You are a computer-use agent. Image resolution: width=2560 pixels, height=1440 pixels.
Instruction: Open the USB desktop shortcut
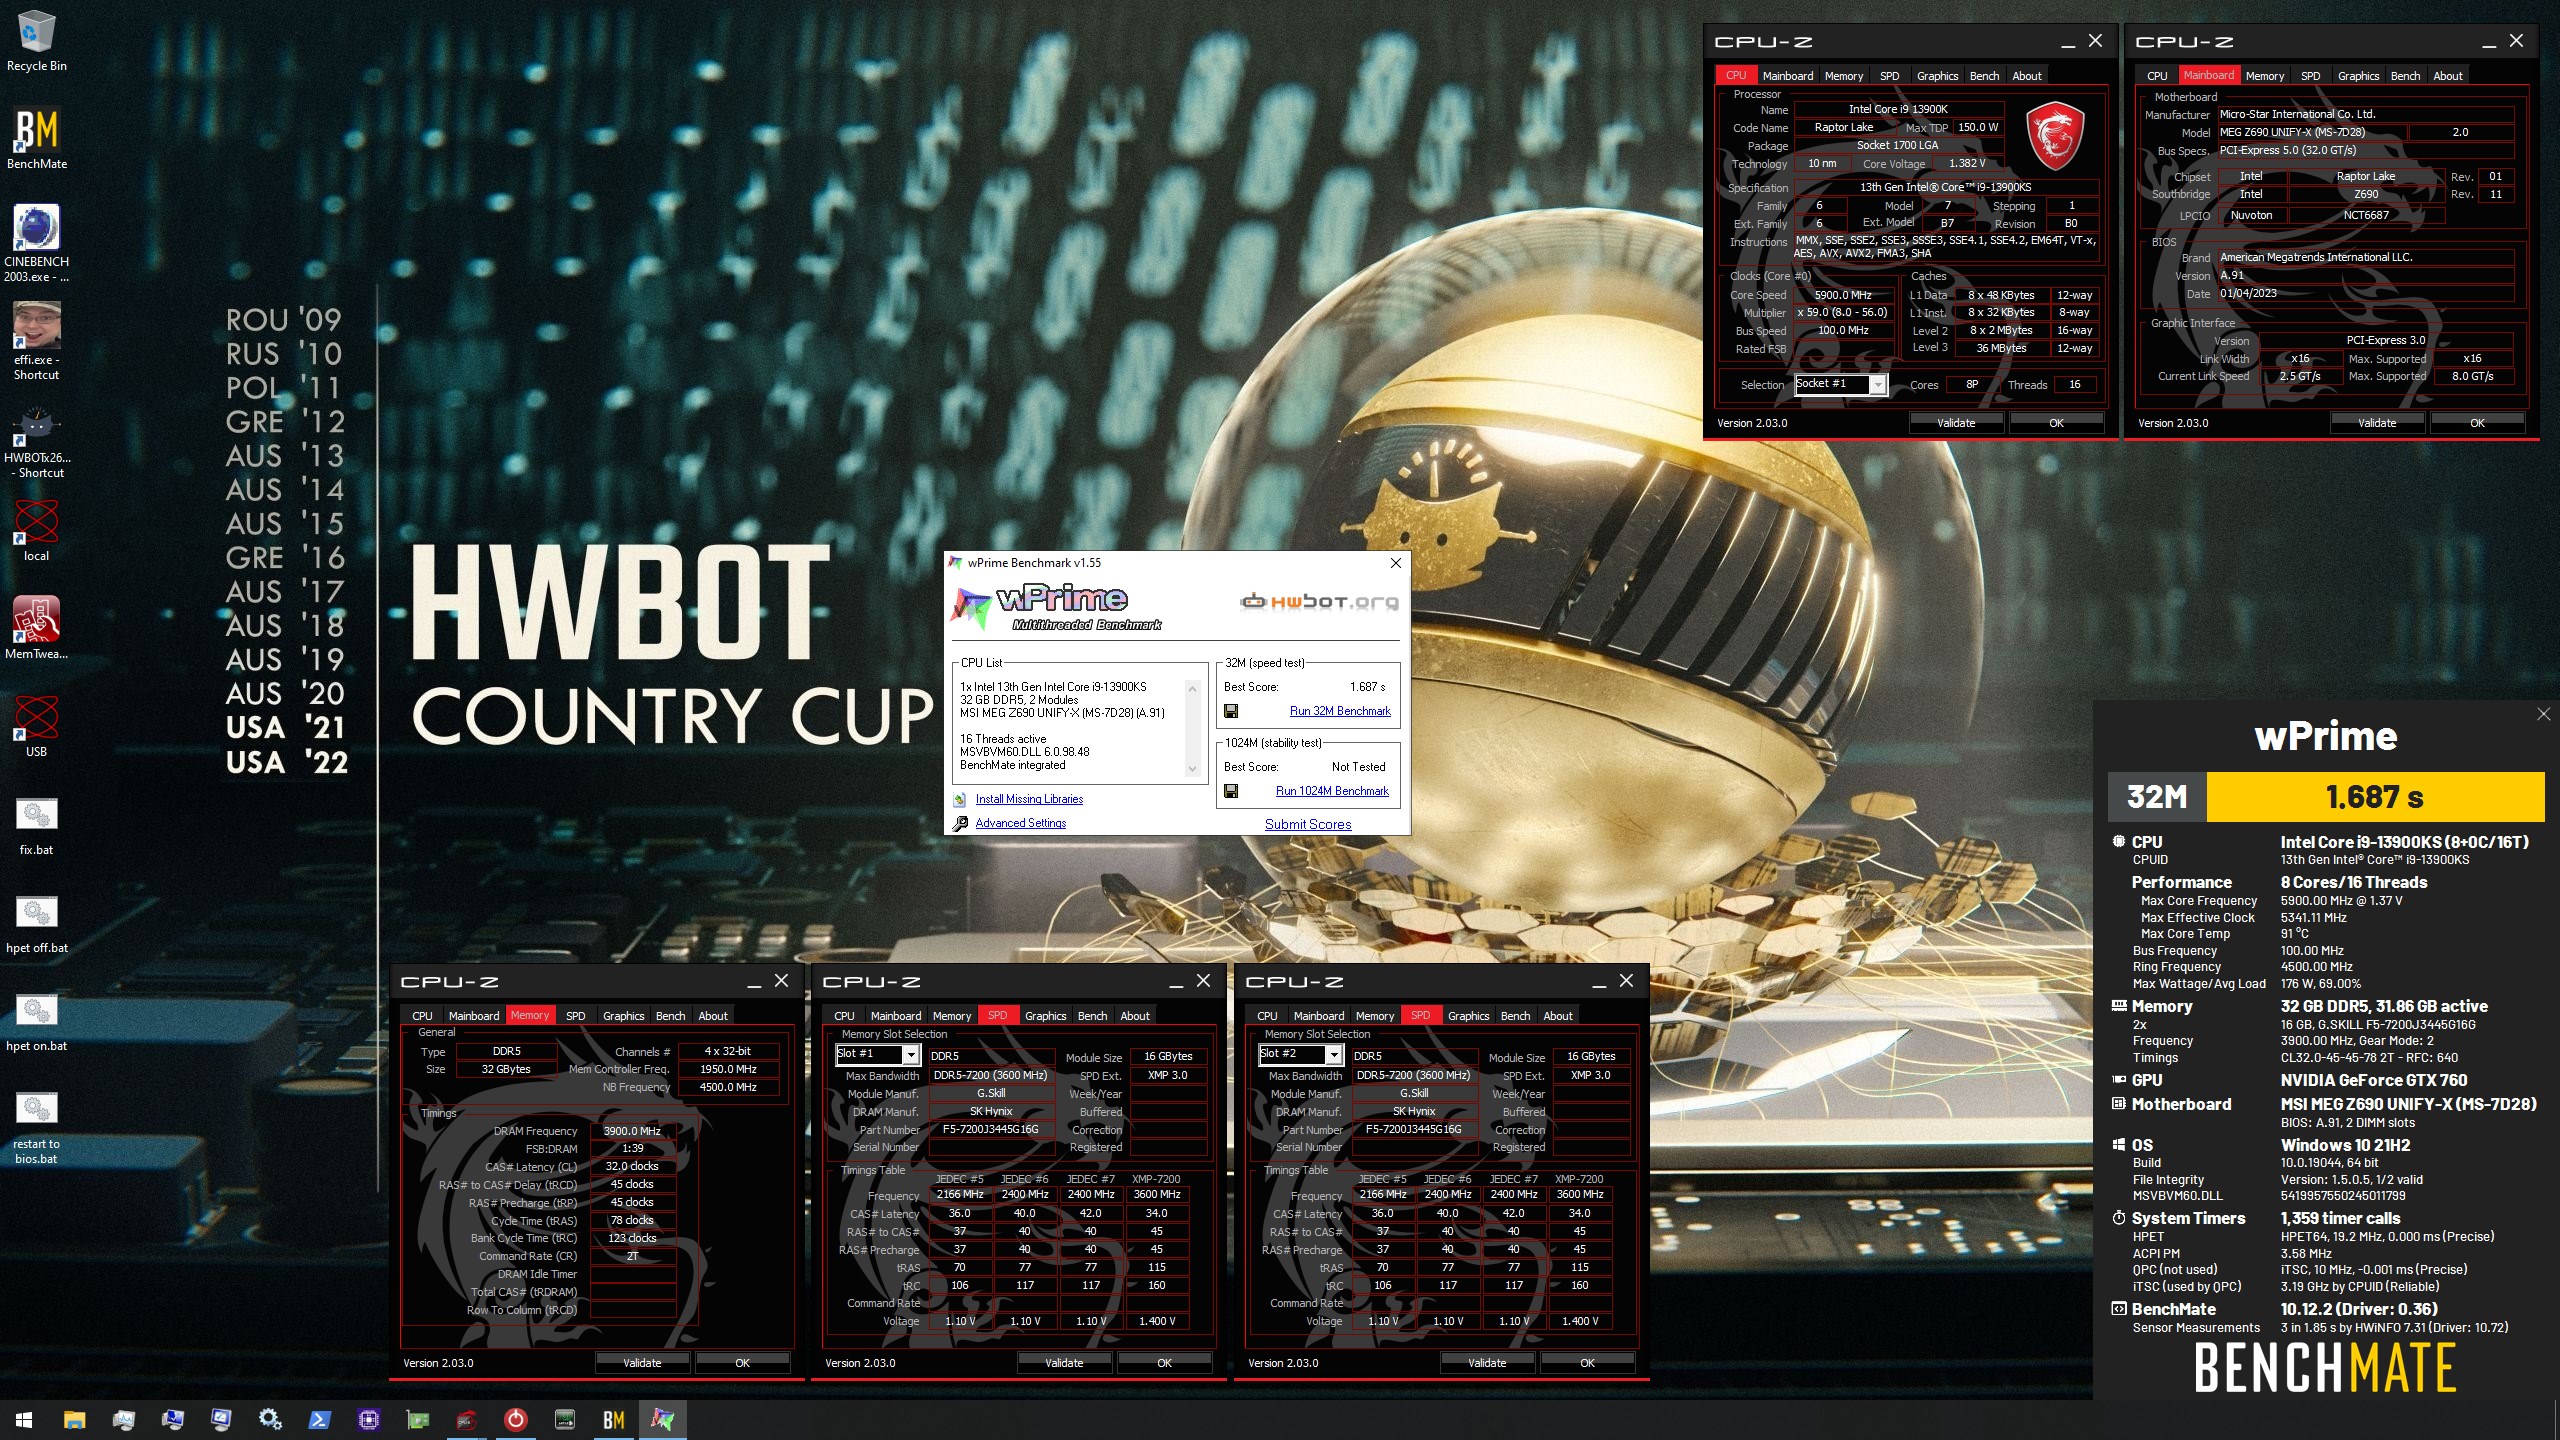(x=36, y=726)
